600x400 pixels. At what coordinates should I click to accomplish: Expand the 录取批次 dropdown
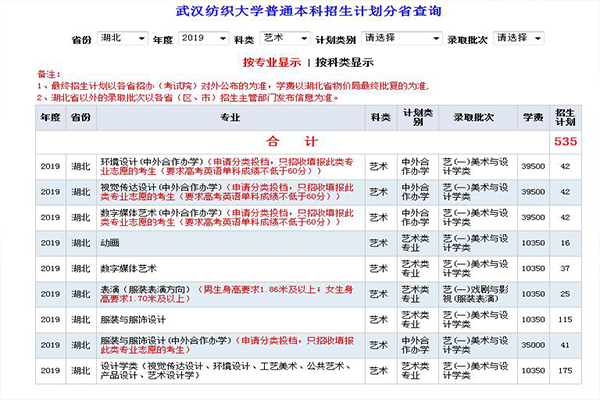pos(518,38)
